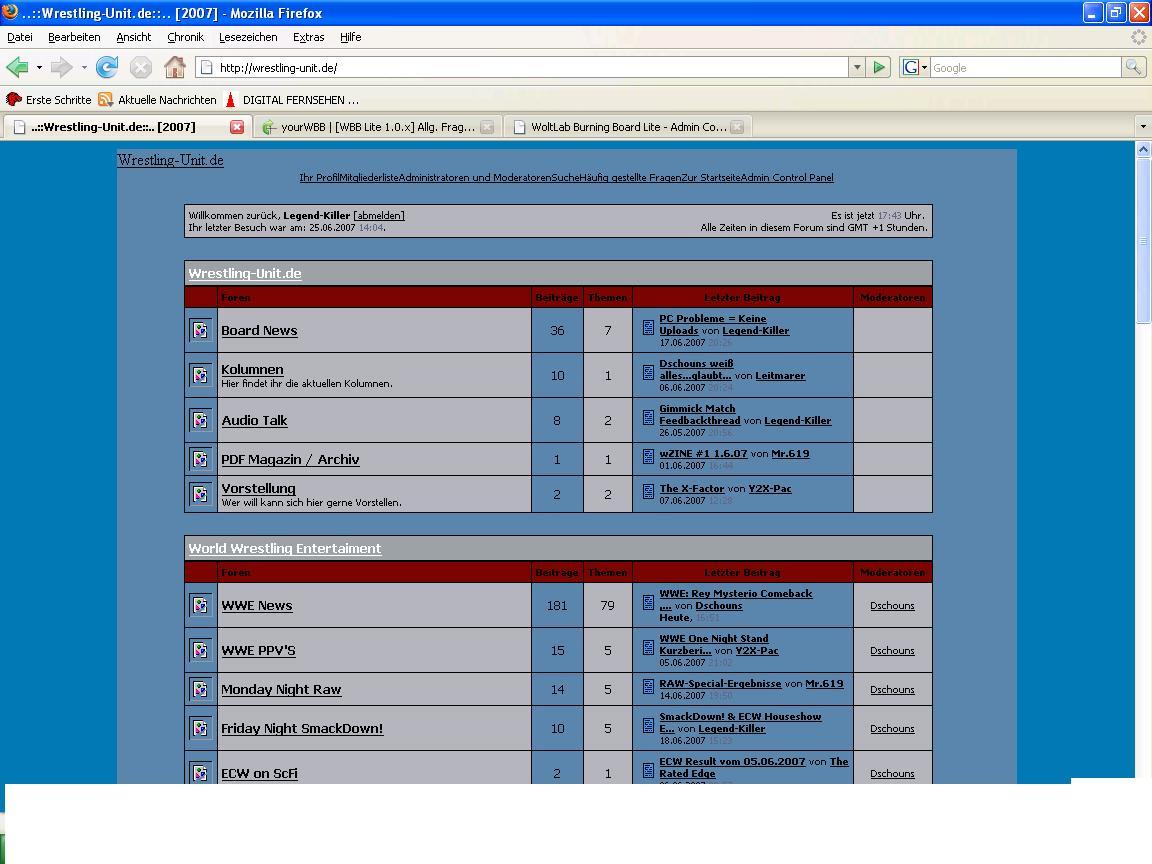
Task: Click the Aktuelle Nachrichten feed bookmark icon
Action: pyautogui.click(x=106, y=99)
